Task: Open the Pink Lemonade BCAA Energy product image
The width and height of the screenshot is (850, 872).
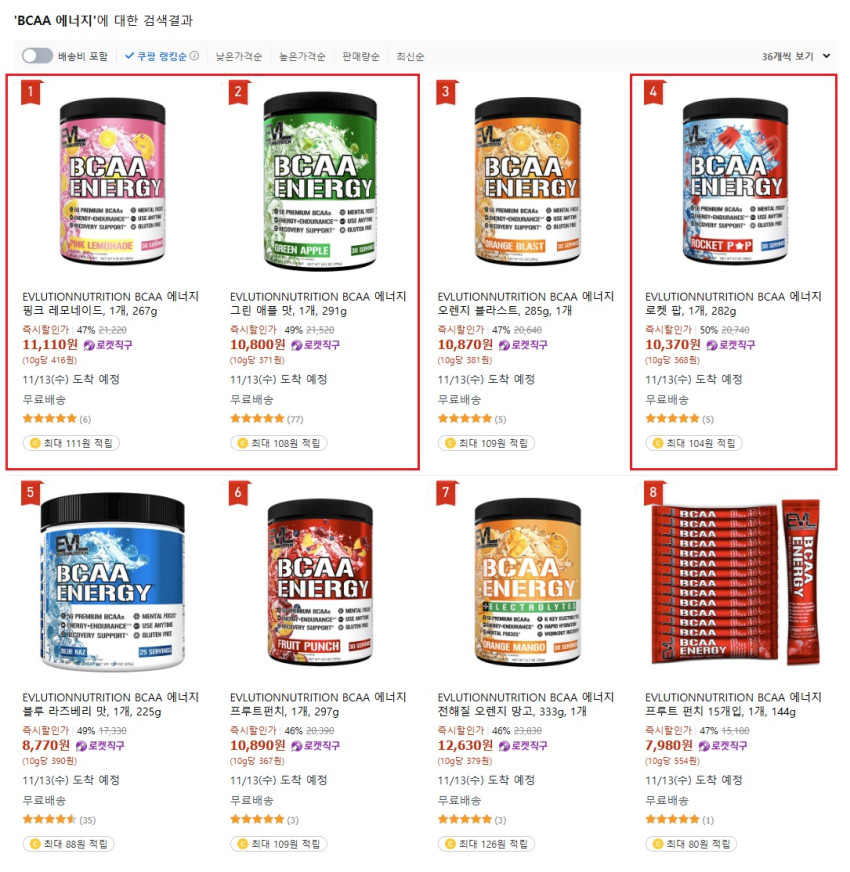Action: click(112, 181)
